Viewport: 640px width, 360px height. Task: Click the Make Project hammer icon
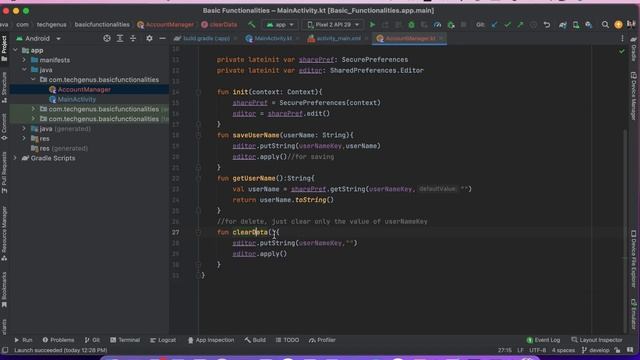point(251,24)
